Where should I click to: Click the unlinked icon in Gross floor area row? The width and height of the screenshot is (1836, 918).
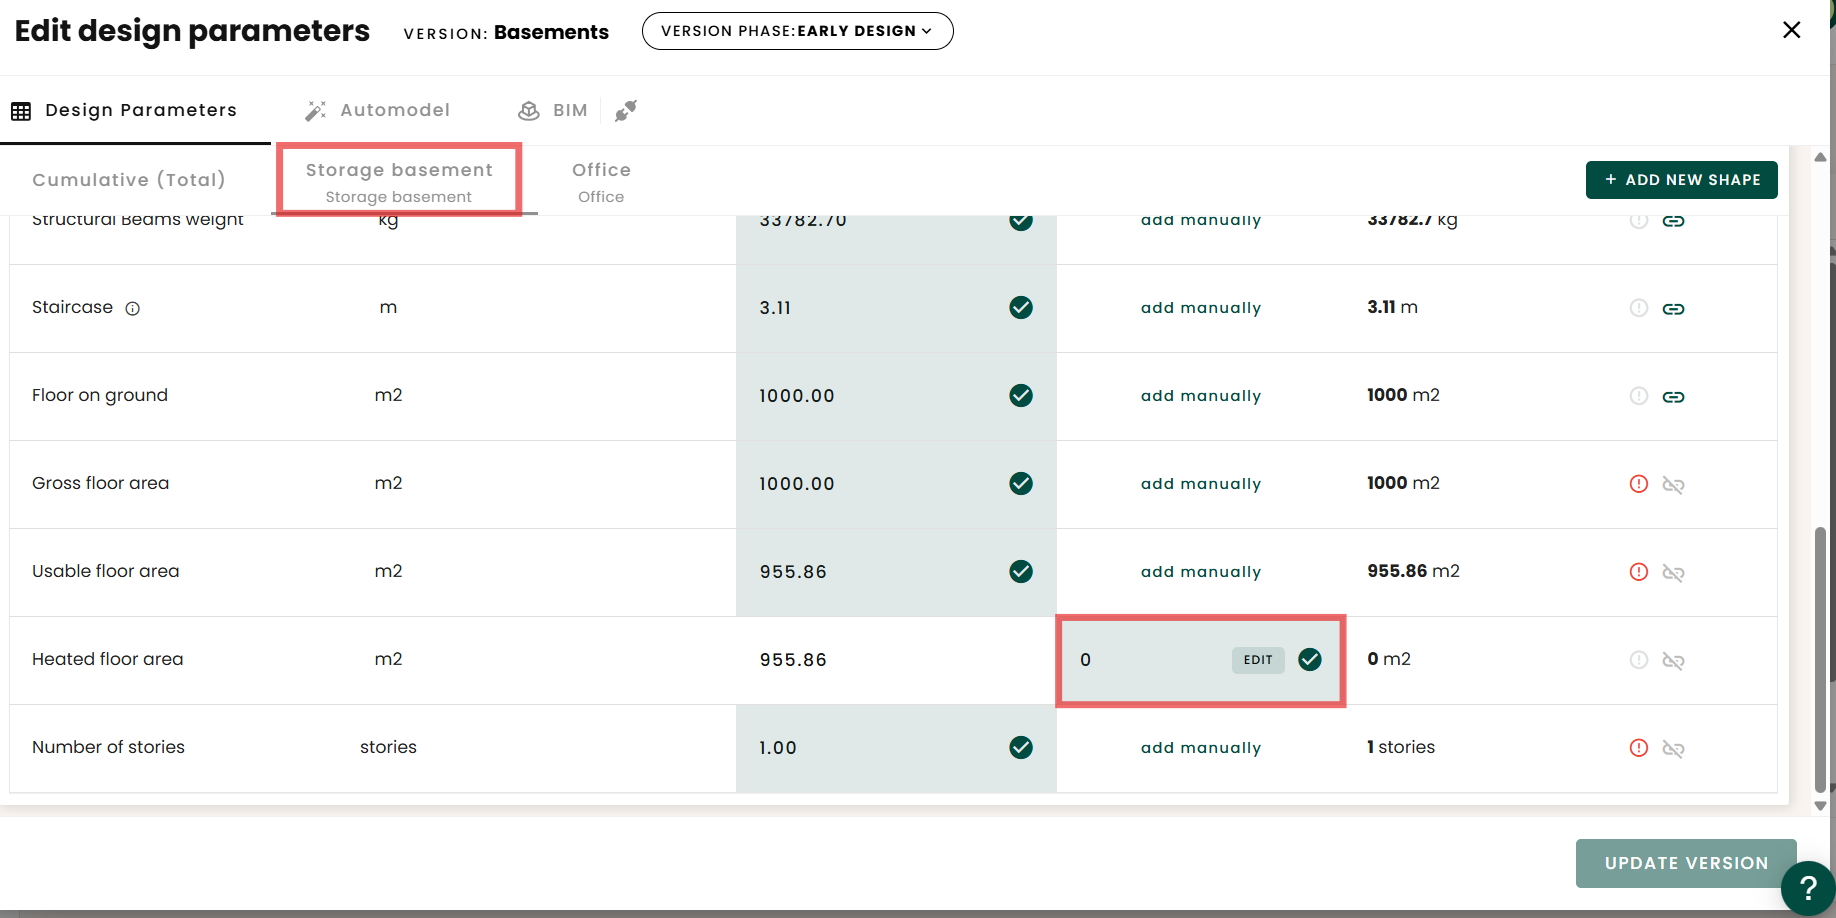click(1673, 485)
